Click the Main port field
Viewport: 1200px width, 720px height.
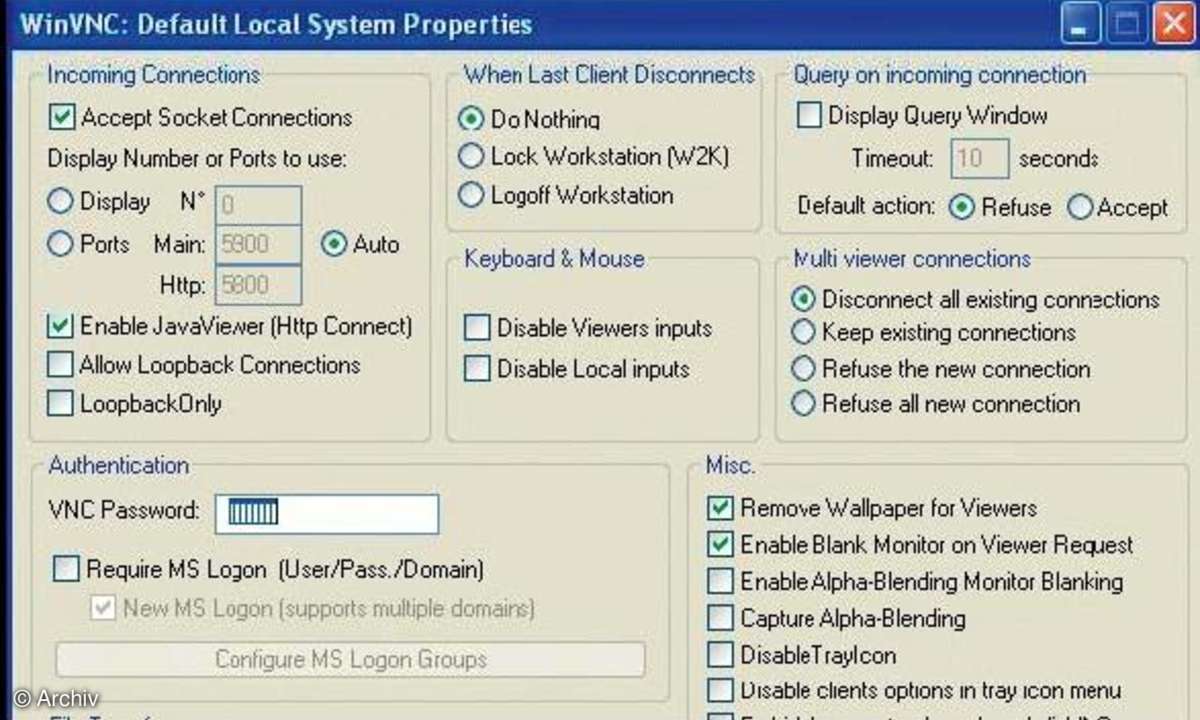(258, 245)
